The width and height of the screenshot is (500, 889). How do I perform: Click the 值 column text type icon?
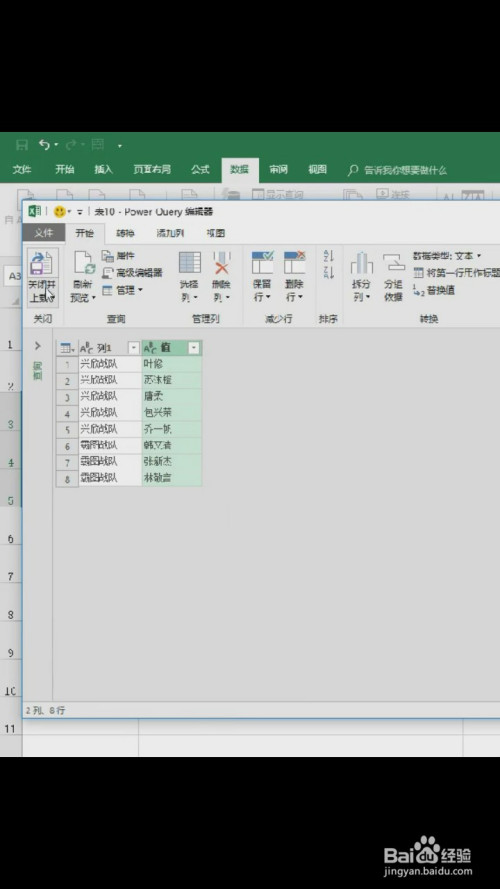150,348
